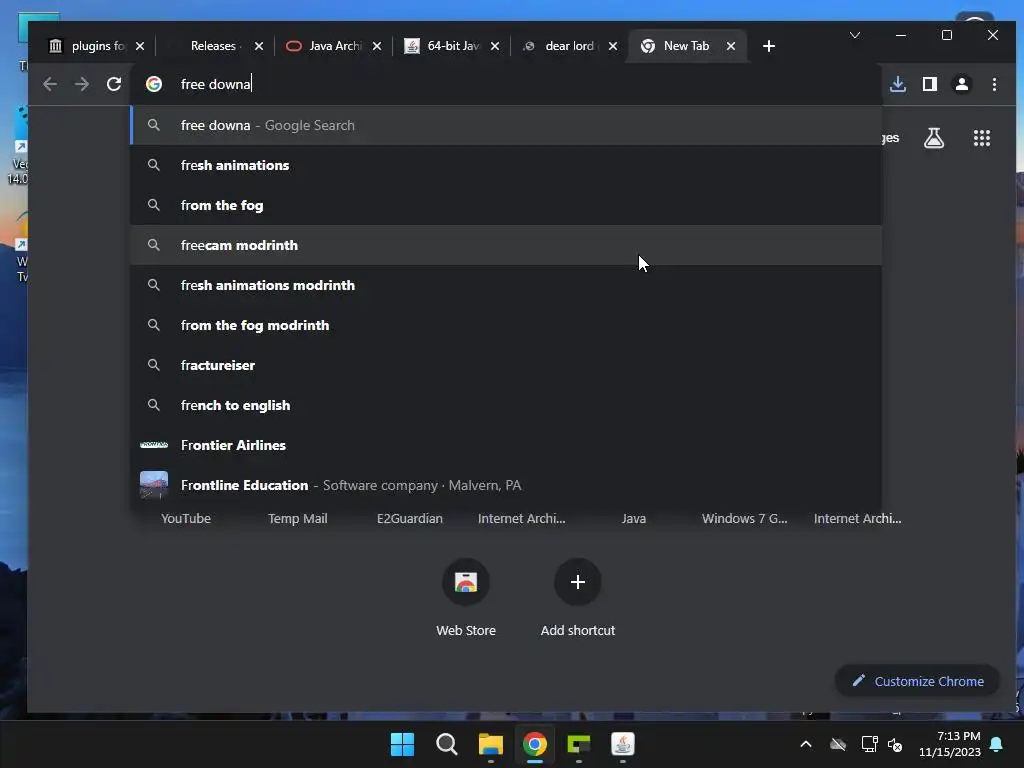
Task: Open the Java app in taskbar
Action: (x=622, y=744)
